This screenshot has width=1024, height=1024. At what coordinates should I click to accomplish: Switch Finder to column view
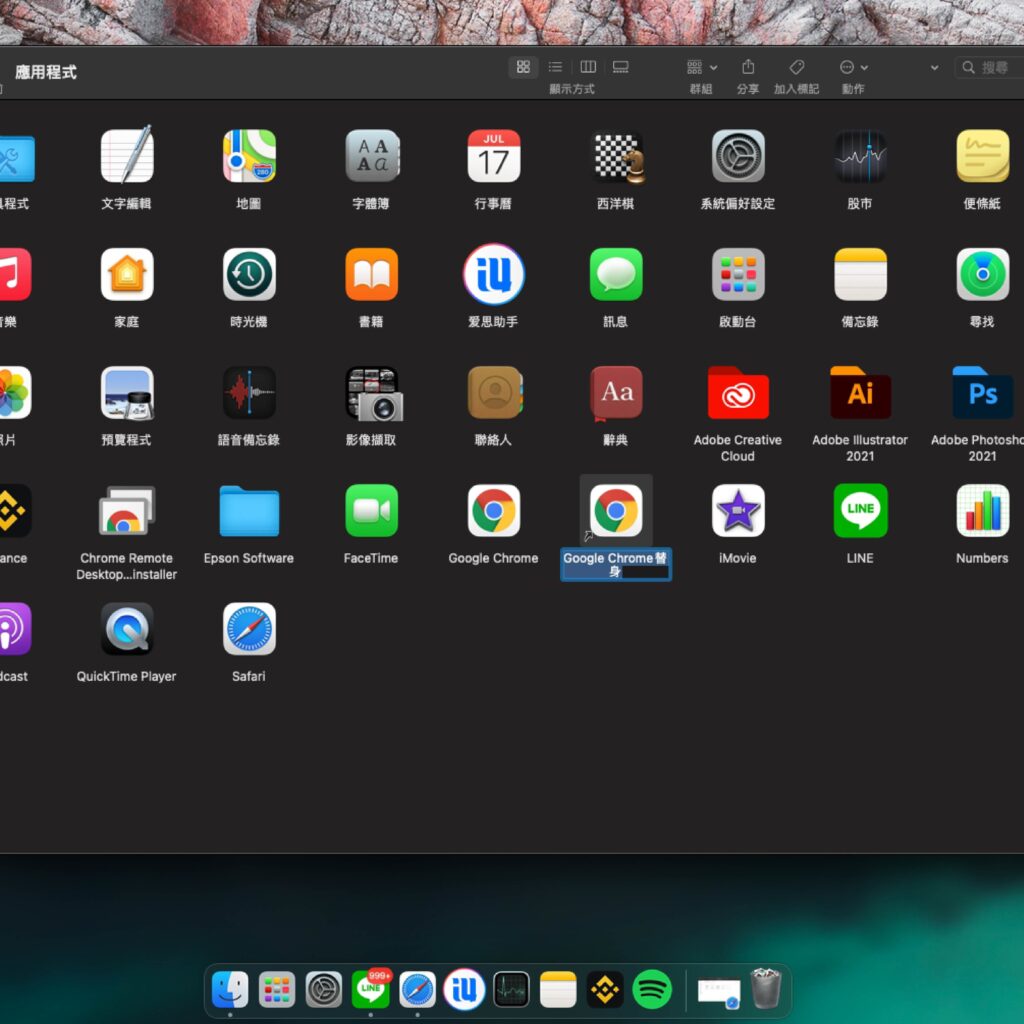tap(588, 67)
